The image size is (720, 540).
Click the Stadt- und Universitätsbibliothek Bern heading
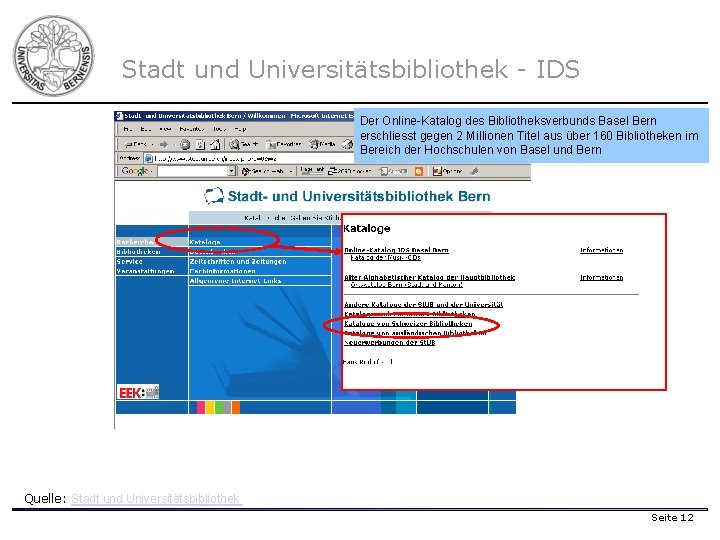coord(359,196)
